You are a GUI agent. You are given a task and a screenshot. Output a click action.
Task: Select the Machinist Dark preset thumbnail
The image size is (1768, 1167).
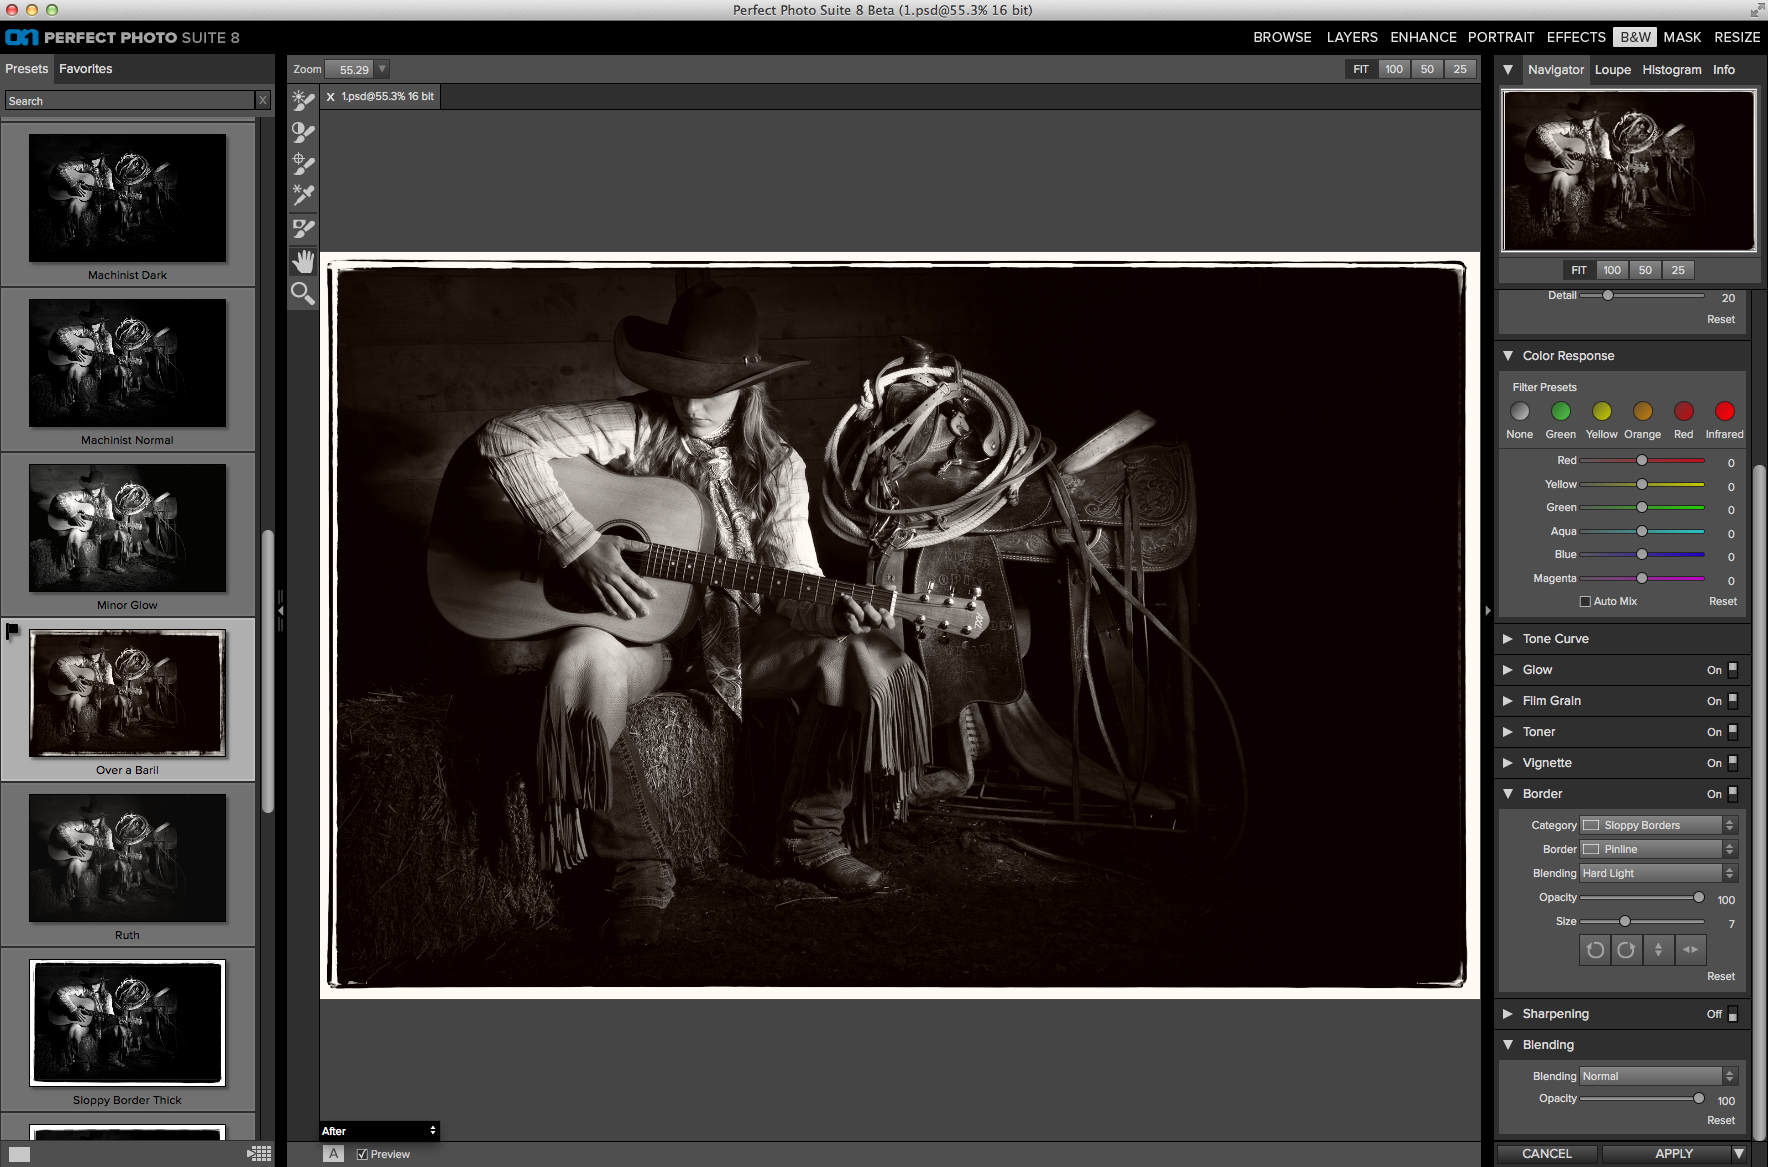(128, 198)
